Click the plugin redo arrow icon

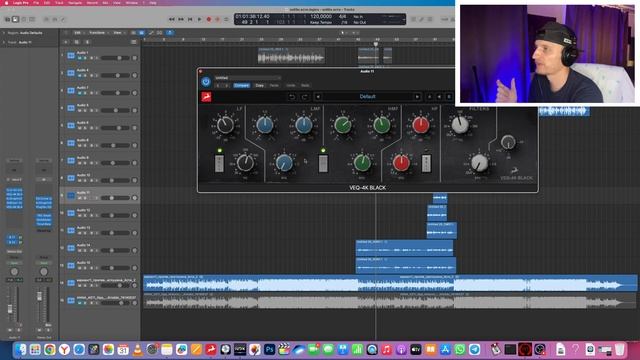pyautogui.click(x=304, y=97)
